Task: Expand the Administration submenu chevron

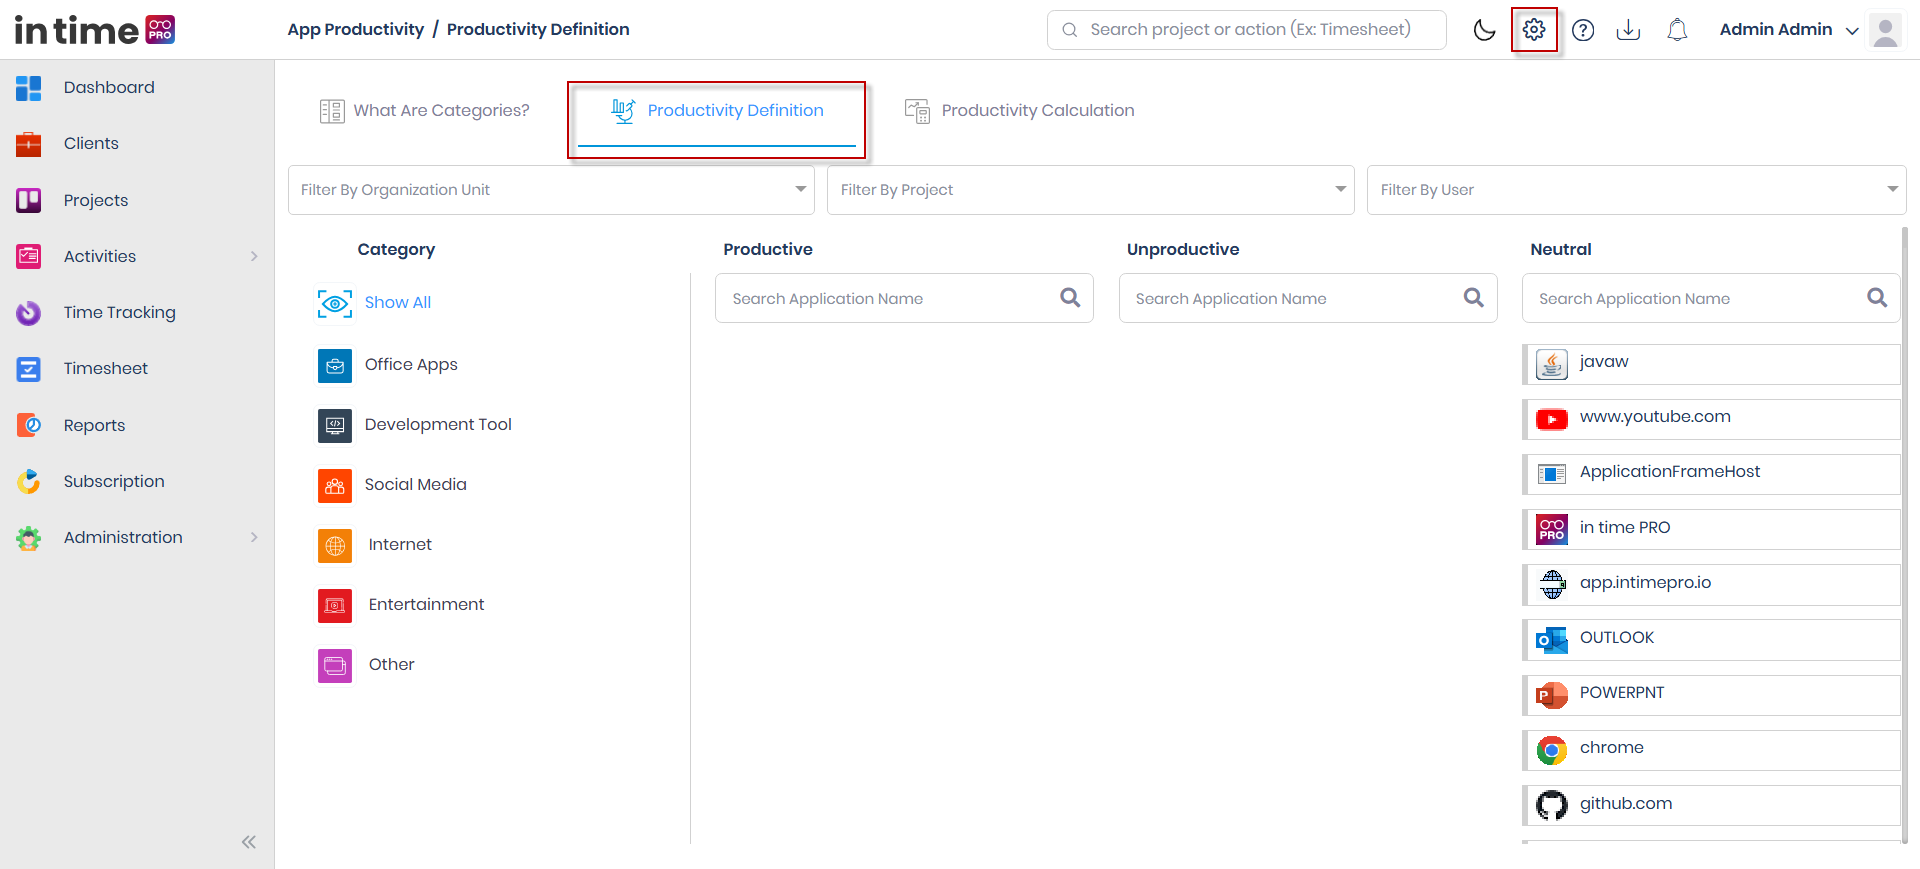Action: coord(254,537)
